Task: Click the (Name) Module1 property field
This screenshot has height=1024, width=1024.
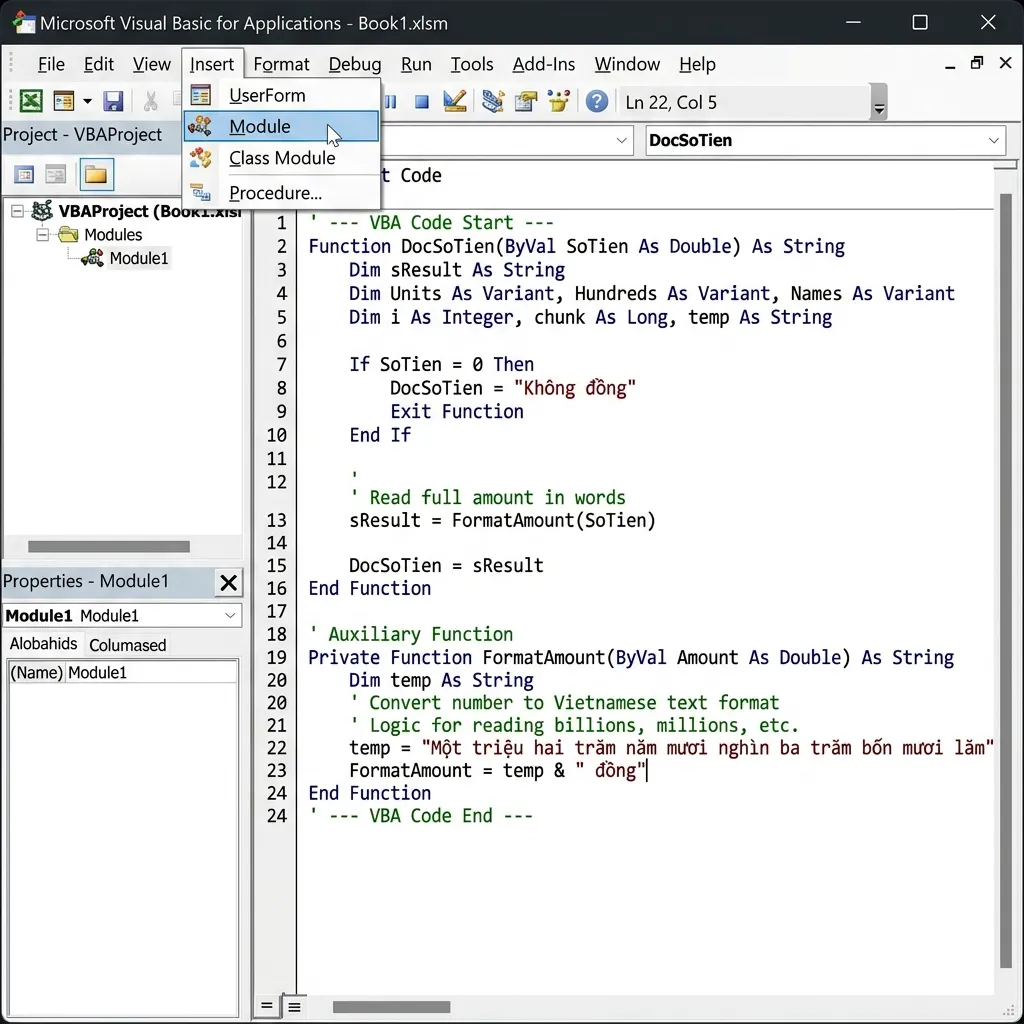Action: pyautogui.click(x=122, y=672)
